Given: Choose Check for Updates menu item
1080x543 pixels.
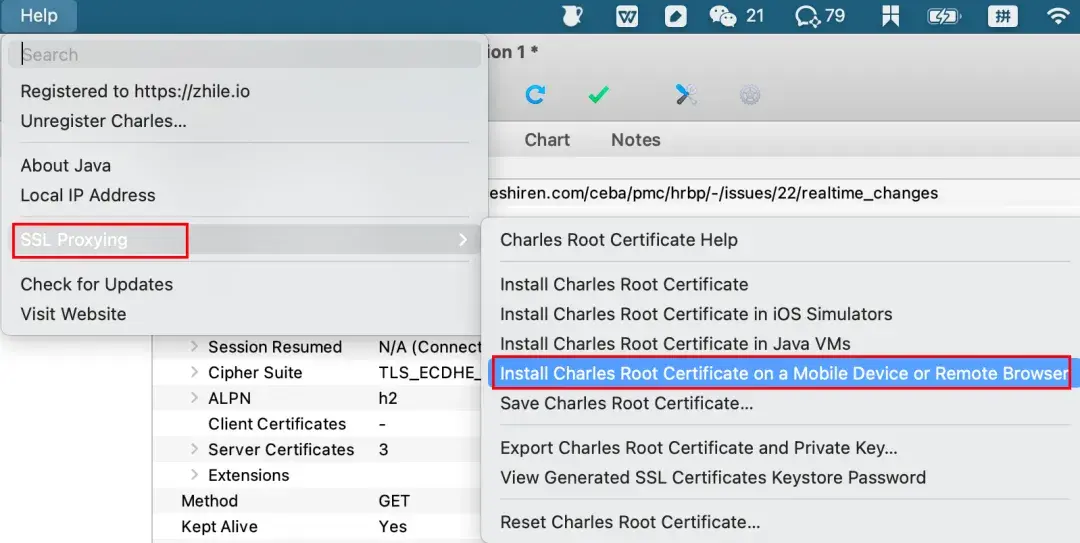Looking at the screenshot, I should pyautogui.click(x=97, y=284).
